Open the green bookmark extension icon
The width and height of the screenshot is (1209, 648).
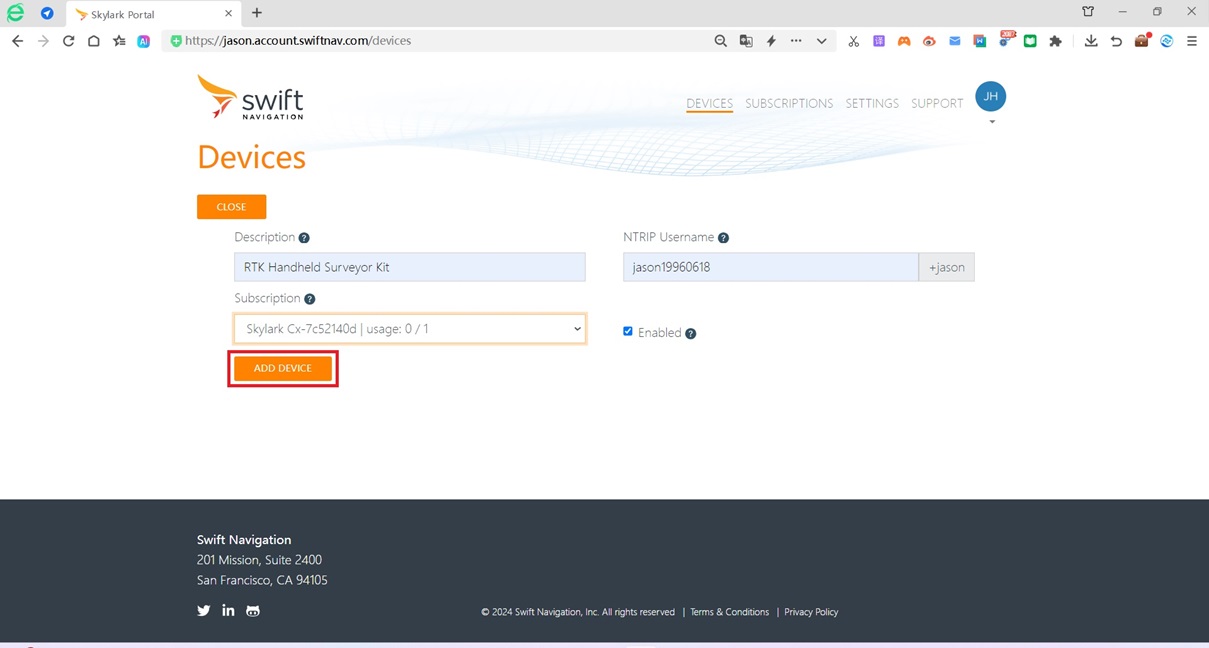1030,41
